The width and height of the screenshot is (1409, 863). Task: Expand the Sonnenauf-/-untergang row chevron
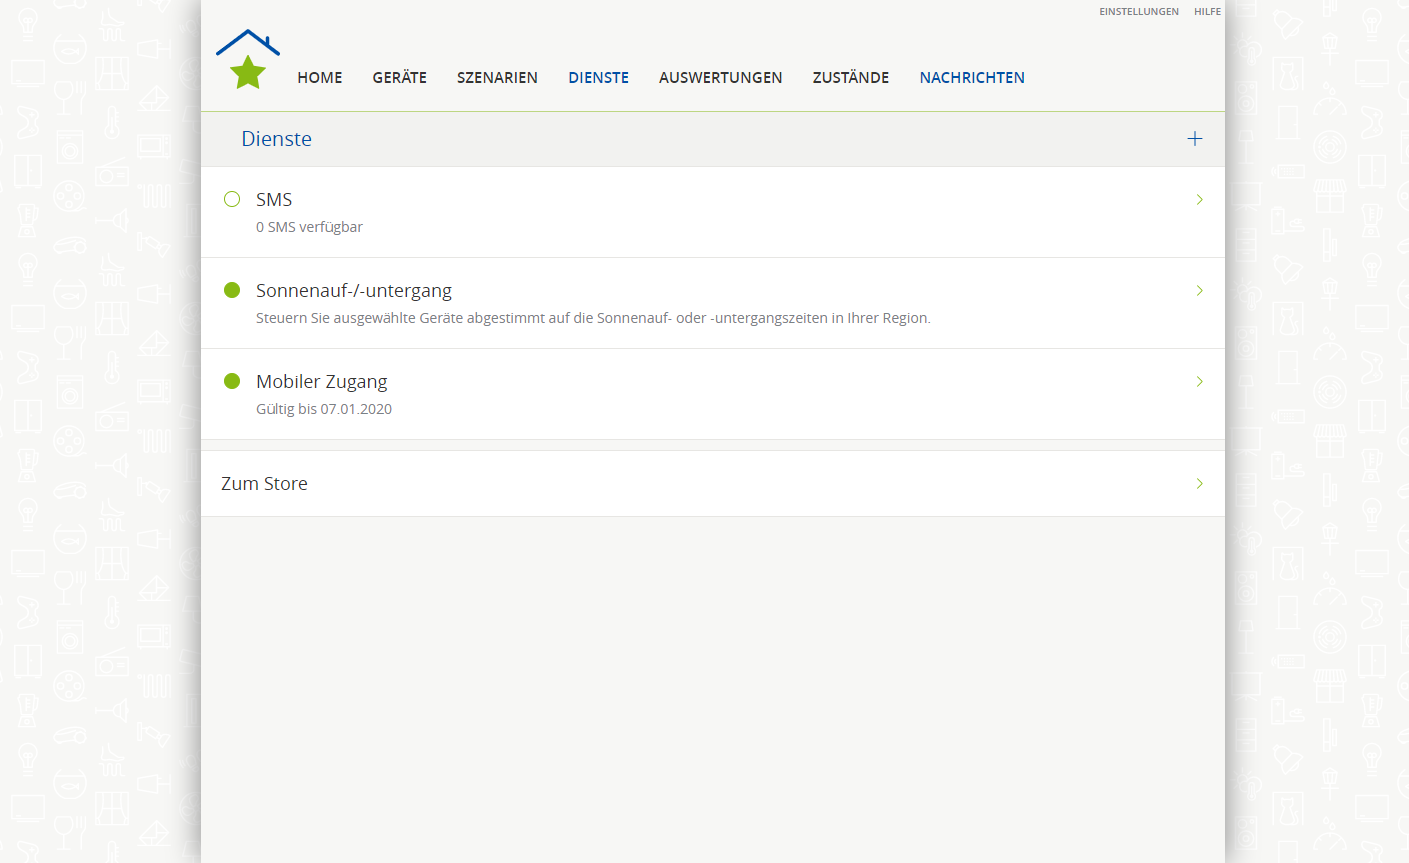(1199, 291)
